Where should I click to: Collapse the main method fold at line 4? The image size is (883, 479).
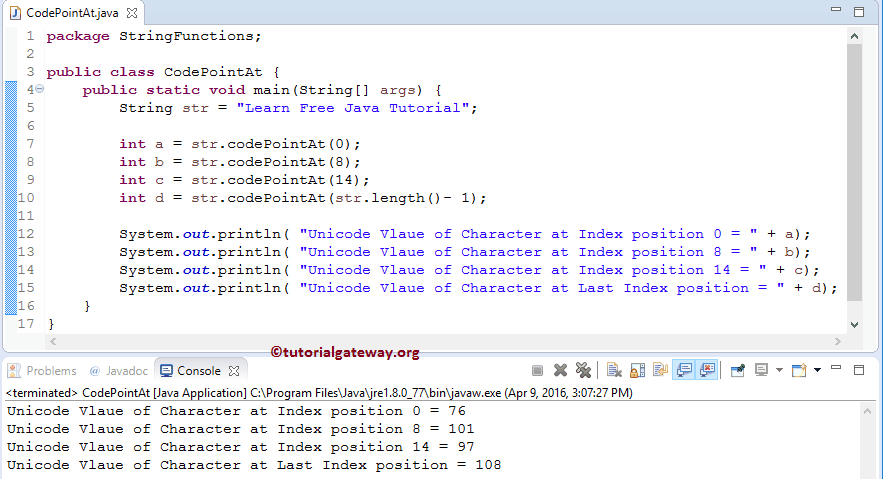(x=39, y=89)
